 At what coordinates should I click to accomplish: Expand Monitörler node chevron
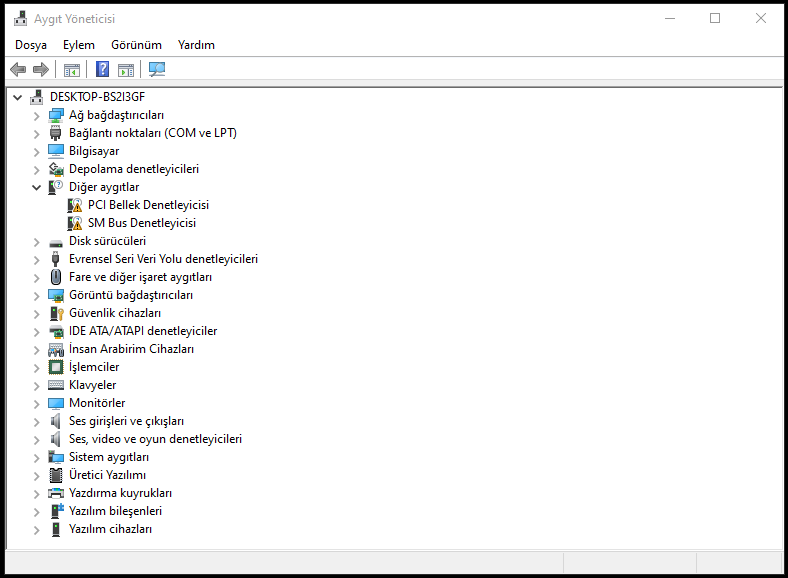[x=36, y=404]
